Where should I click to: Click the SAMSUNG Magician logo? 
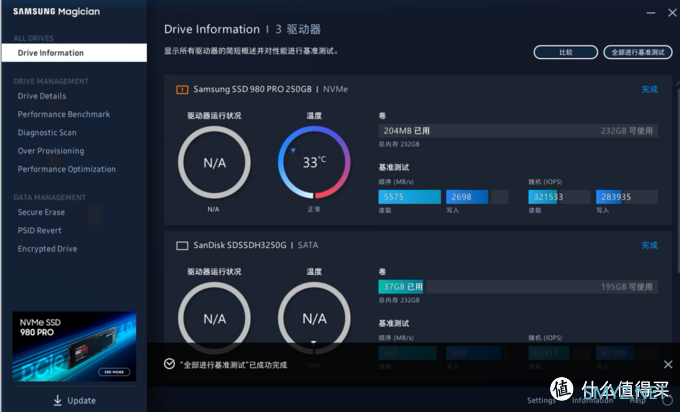click(56, 12)
